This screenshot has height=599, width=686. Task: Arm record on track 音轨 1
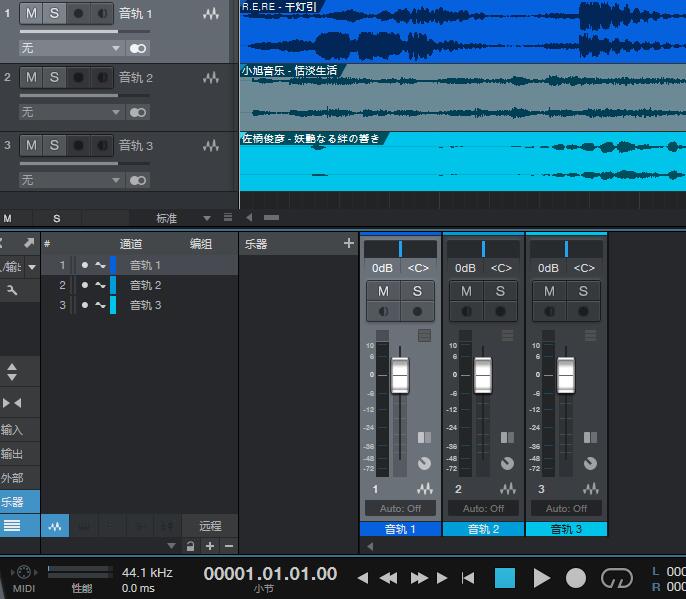78,13
